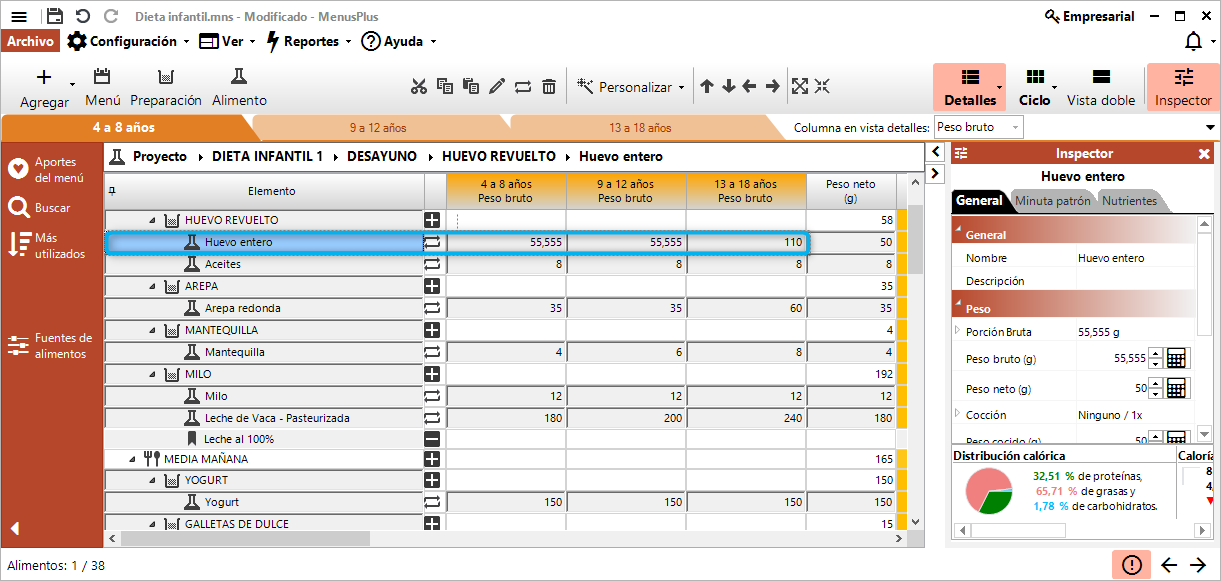1221x581 pixels.
Task: Close the Inspector panel
Action: click(x=1204, y=154)
